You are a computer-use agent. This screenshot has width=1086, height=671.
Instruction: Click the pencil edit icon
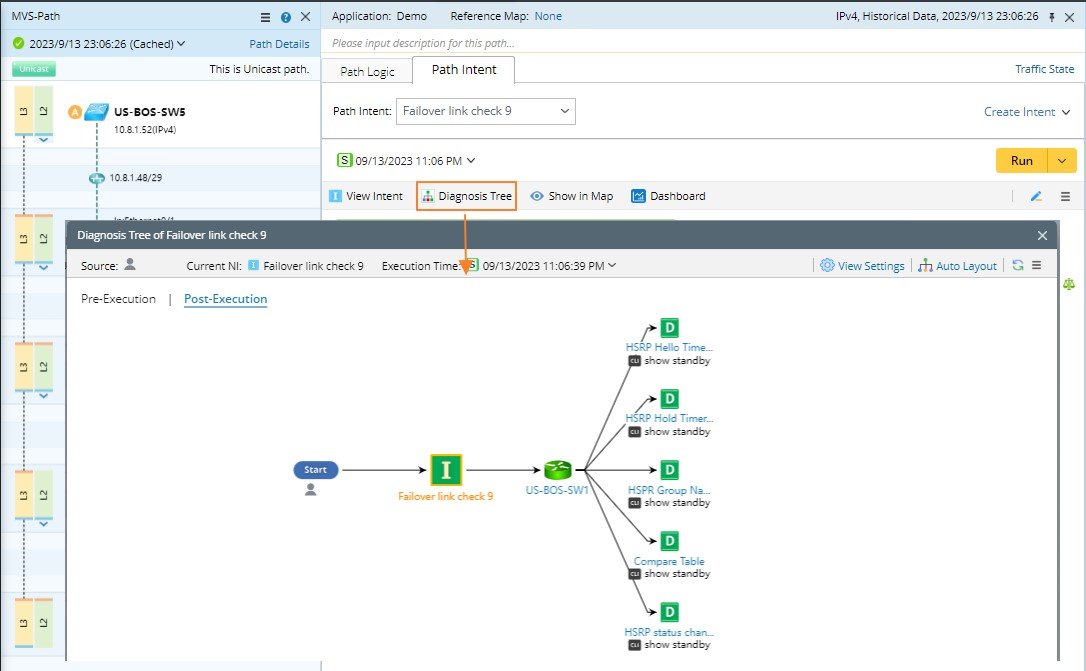tap(1036, 197)
